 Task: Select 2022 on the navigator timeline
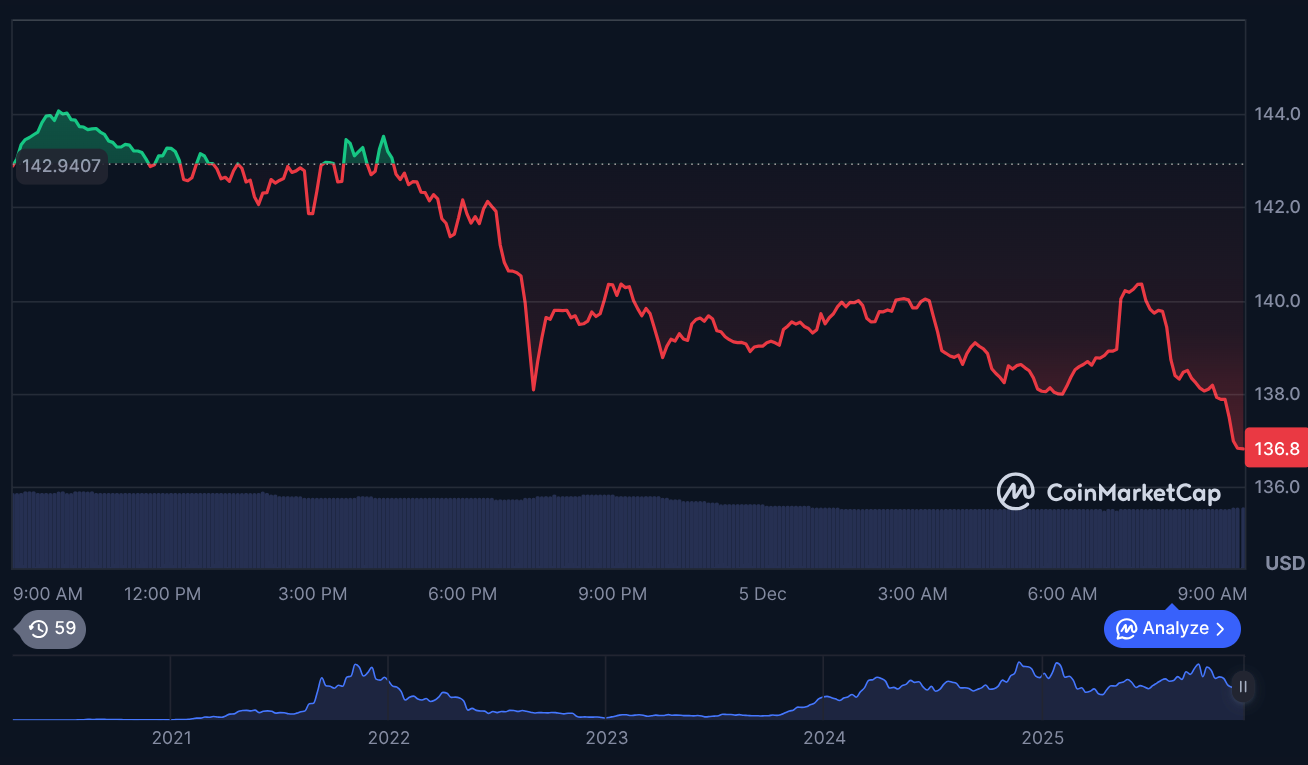point(388,738)
